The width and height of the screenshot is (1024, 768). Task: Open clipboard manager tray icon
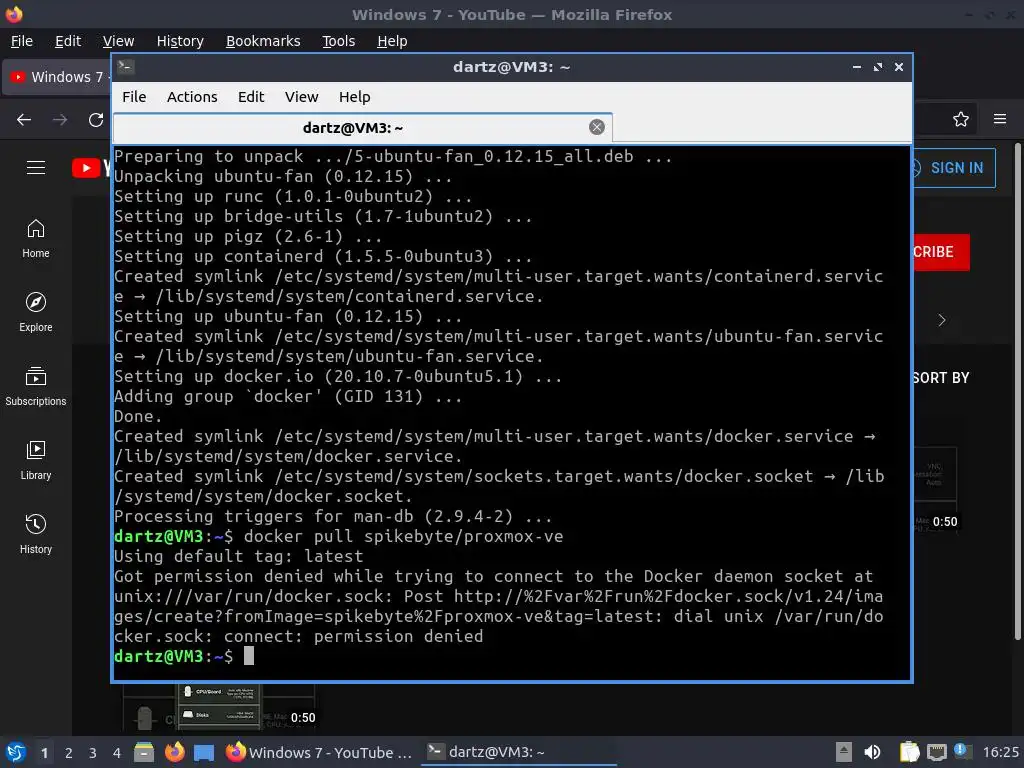pos(908,752)
